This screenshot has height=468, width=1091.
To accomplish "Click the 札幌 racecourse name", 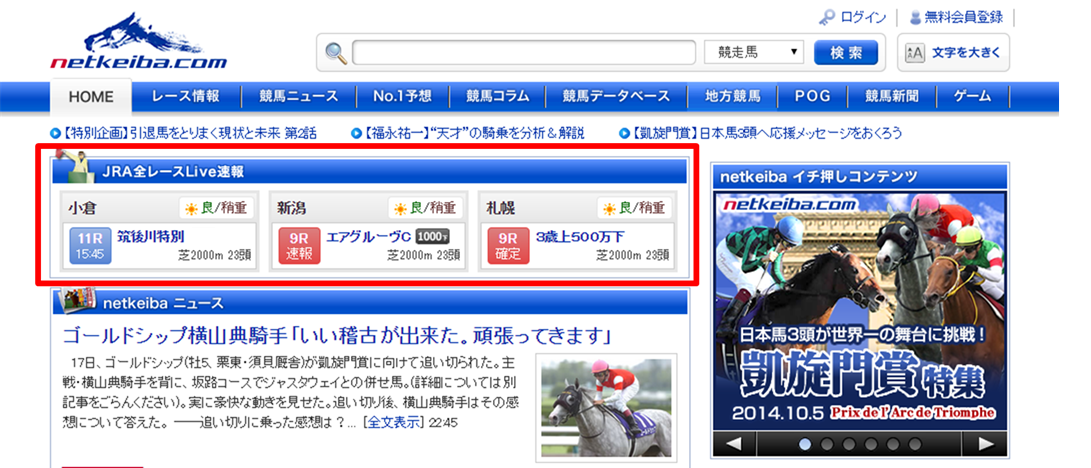I will point(501,208).
